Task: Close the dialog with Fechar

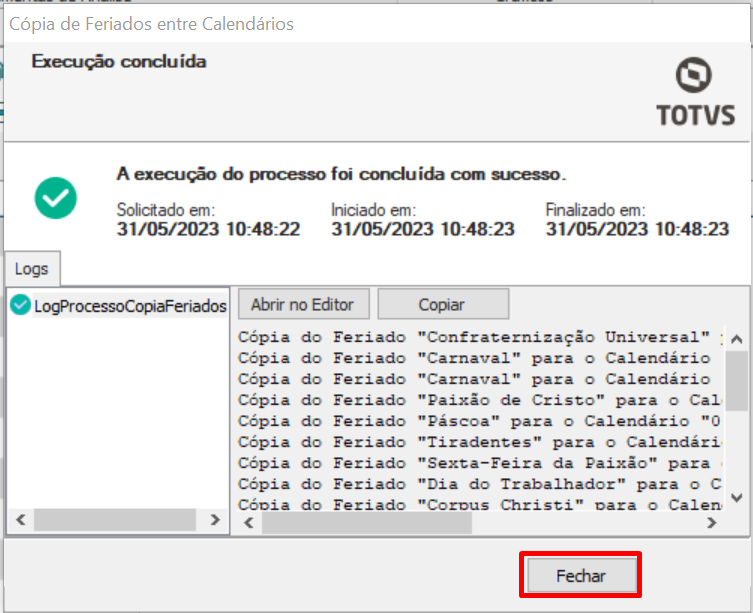Action: click(x=580, y=576)
